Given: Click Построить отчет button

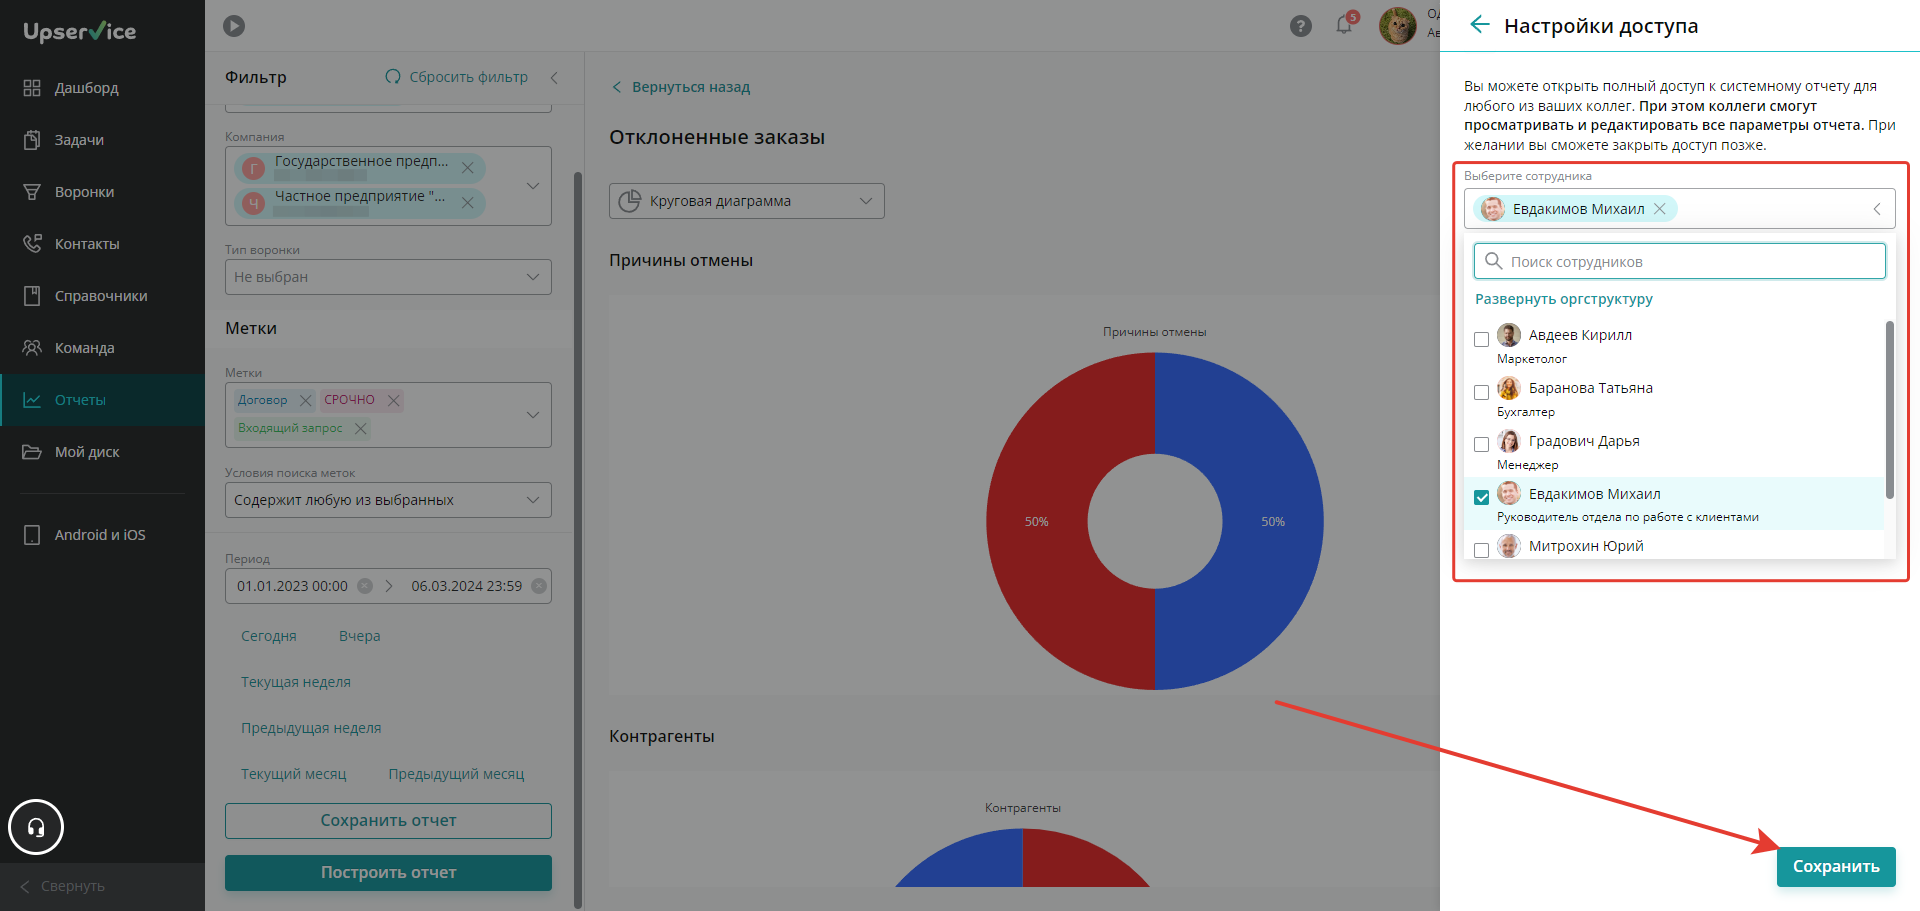Looking at the screenshot, I should pos(388,873).
